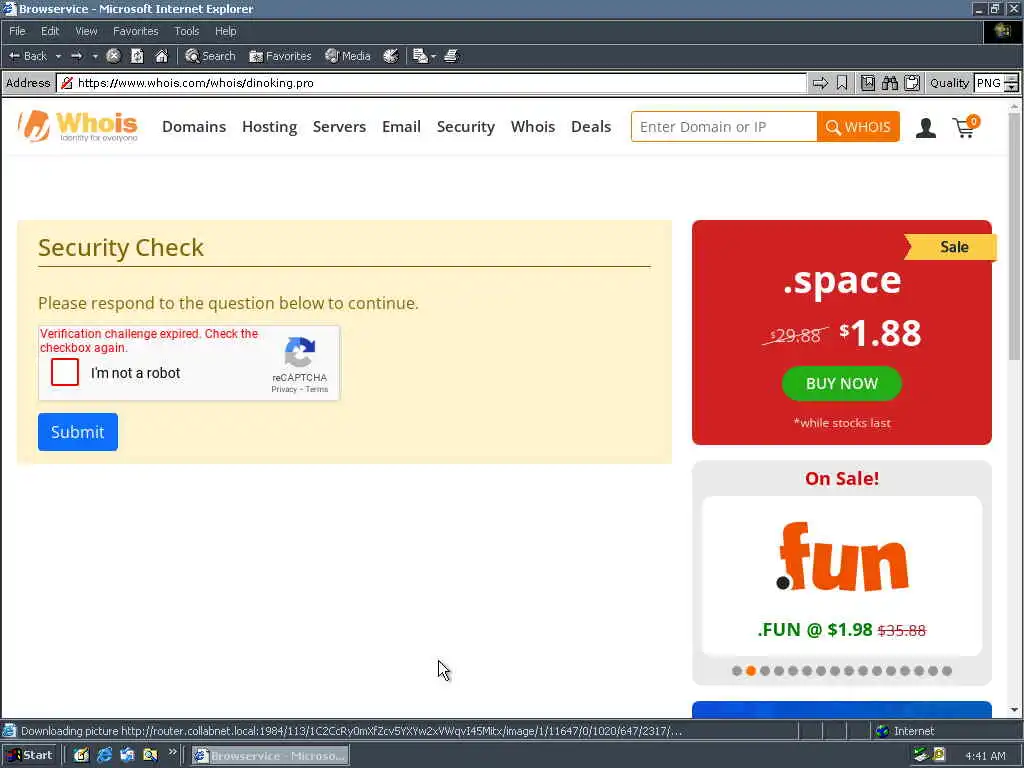Expand the quick launch overflow chevron
The width and height of the screenshot is (1024, 768).
[172, 752]
